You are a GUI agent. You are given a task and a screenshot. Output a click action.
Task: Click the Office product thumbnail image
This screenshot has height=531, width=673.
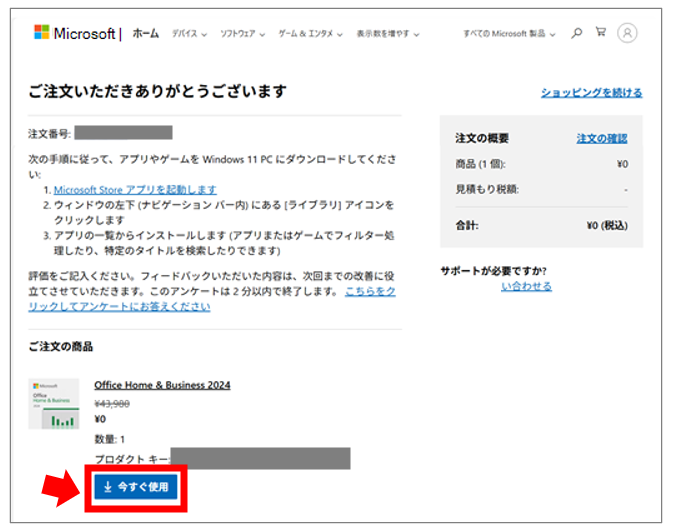coord(54,404)
